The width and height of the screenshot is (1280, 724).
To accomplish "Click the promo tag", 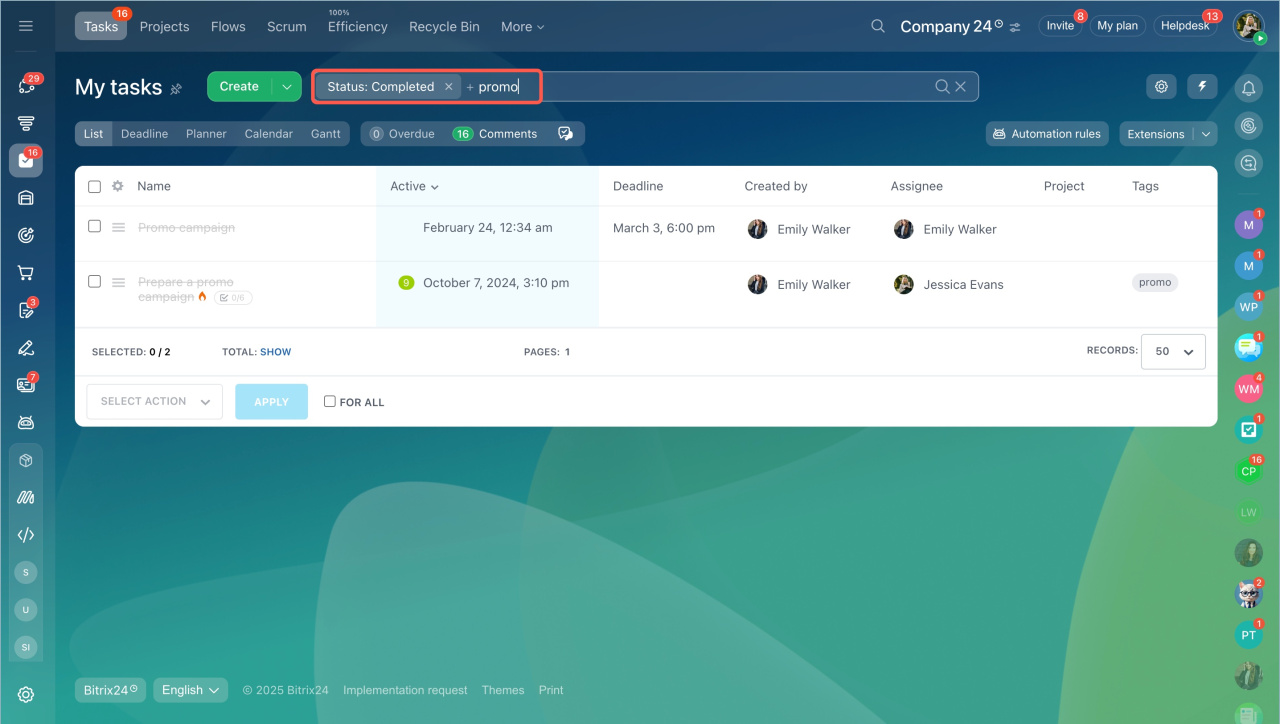I will coord(1155,283).
